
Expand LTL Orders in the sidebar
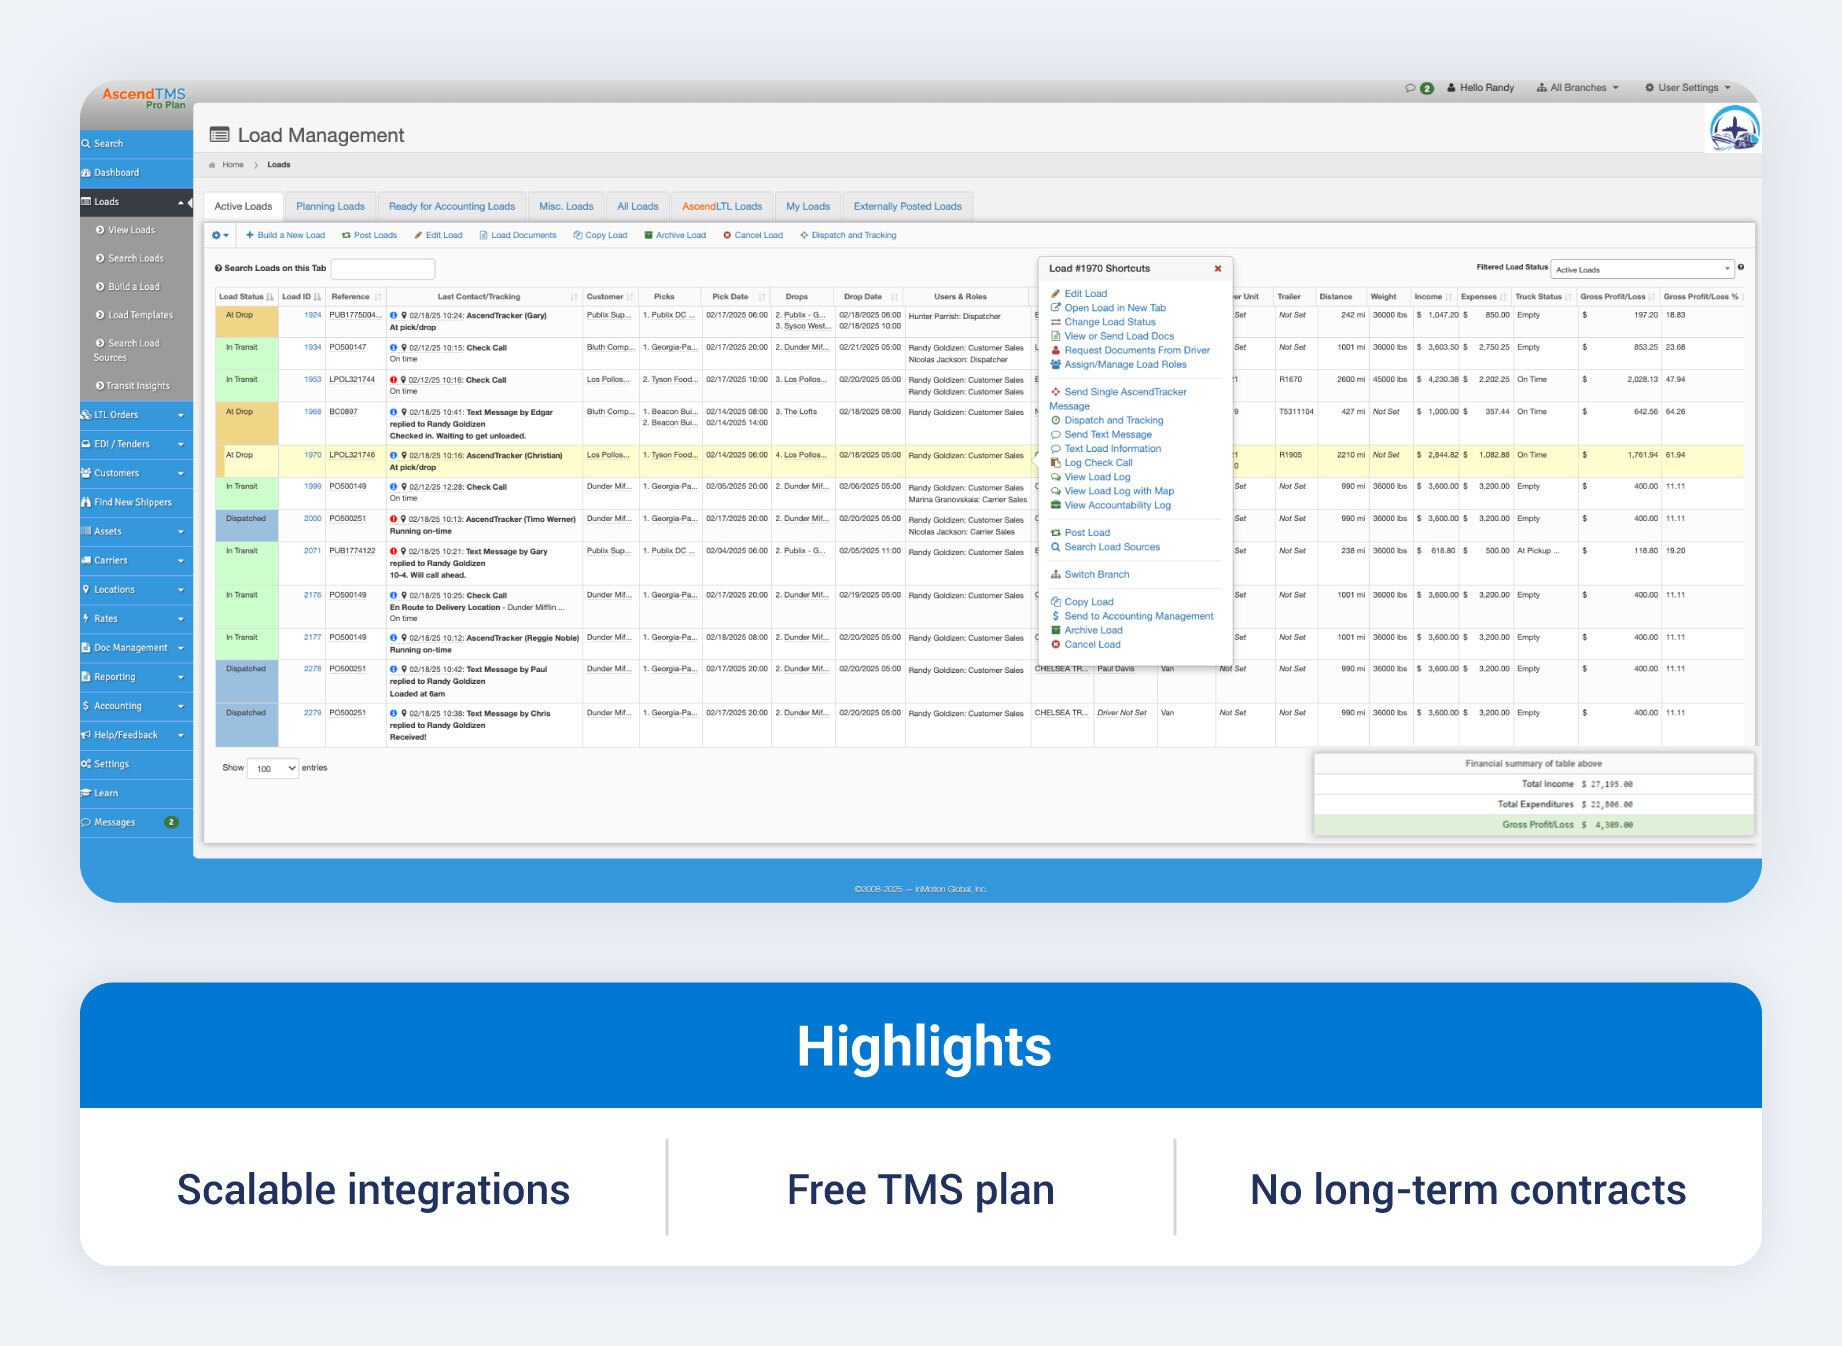[136, 415]
